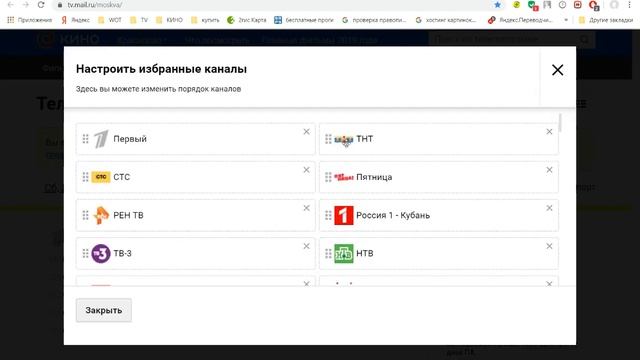This screenshot has height=360, width=640.
Task: Bookmark this page with star icon
Action: [x=497, y=5]
